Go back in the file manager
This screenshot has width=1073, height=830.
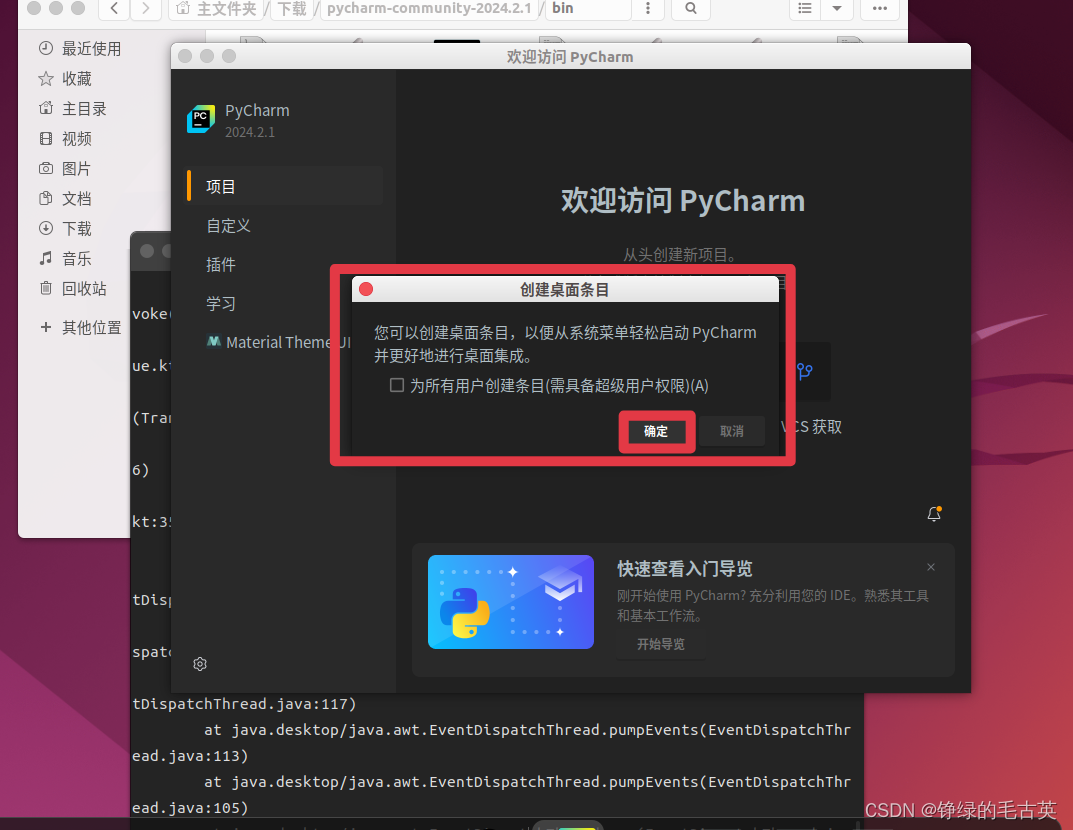point(114,8)
